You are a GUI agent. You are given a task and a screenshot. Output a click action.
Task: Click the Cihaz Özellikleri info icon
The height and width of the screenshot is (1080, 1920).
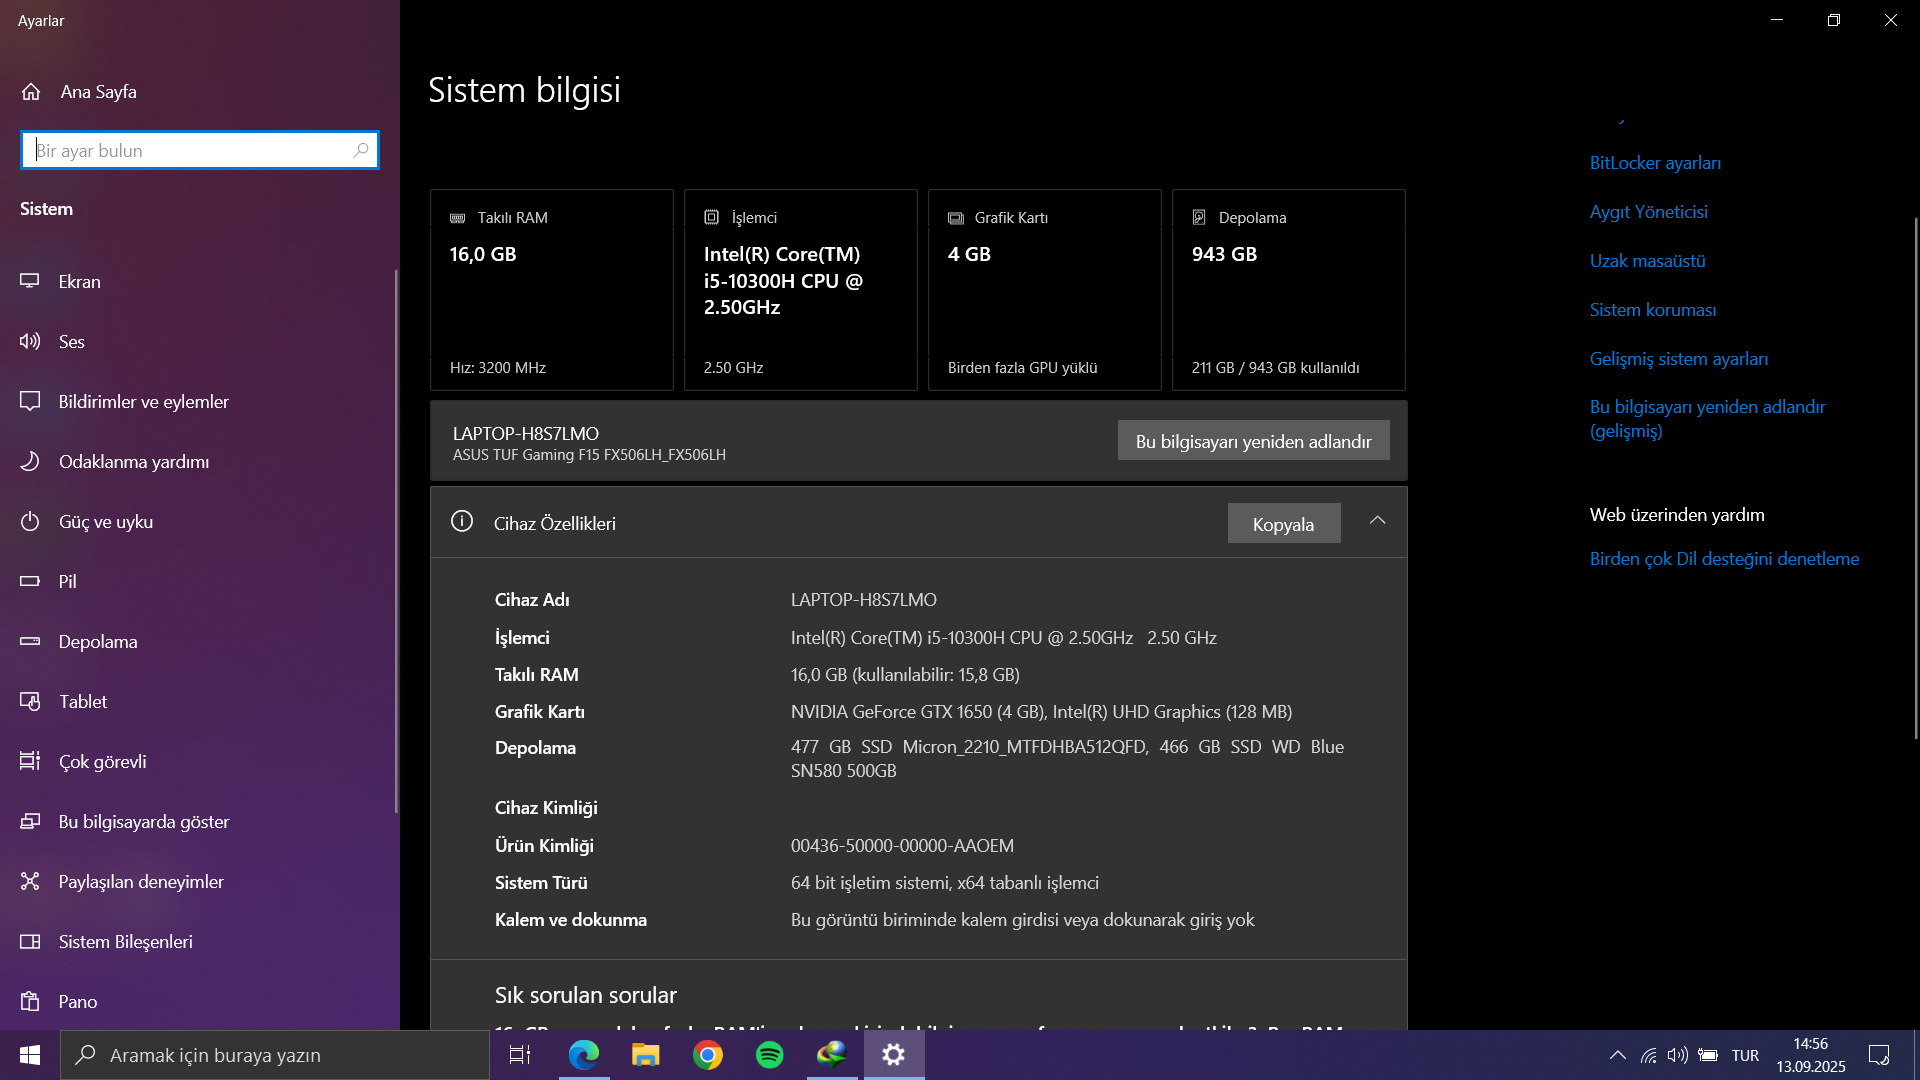pos(461,521)
